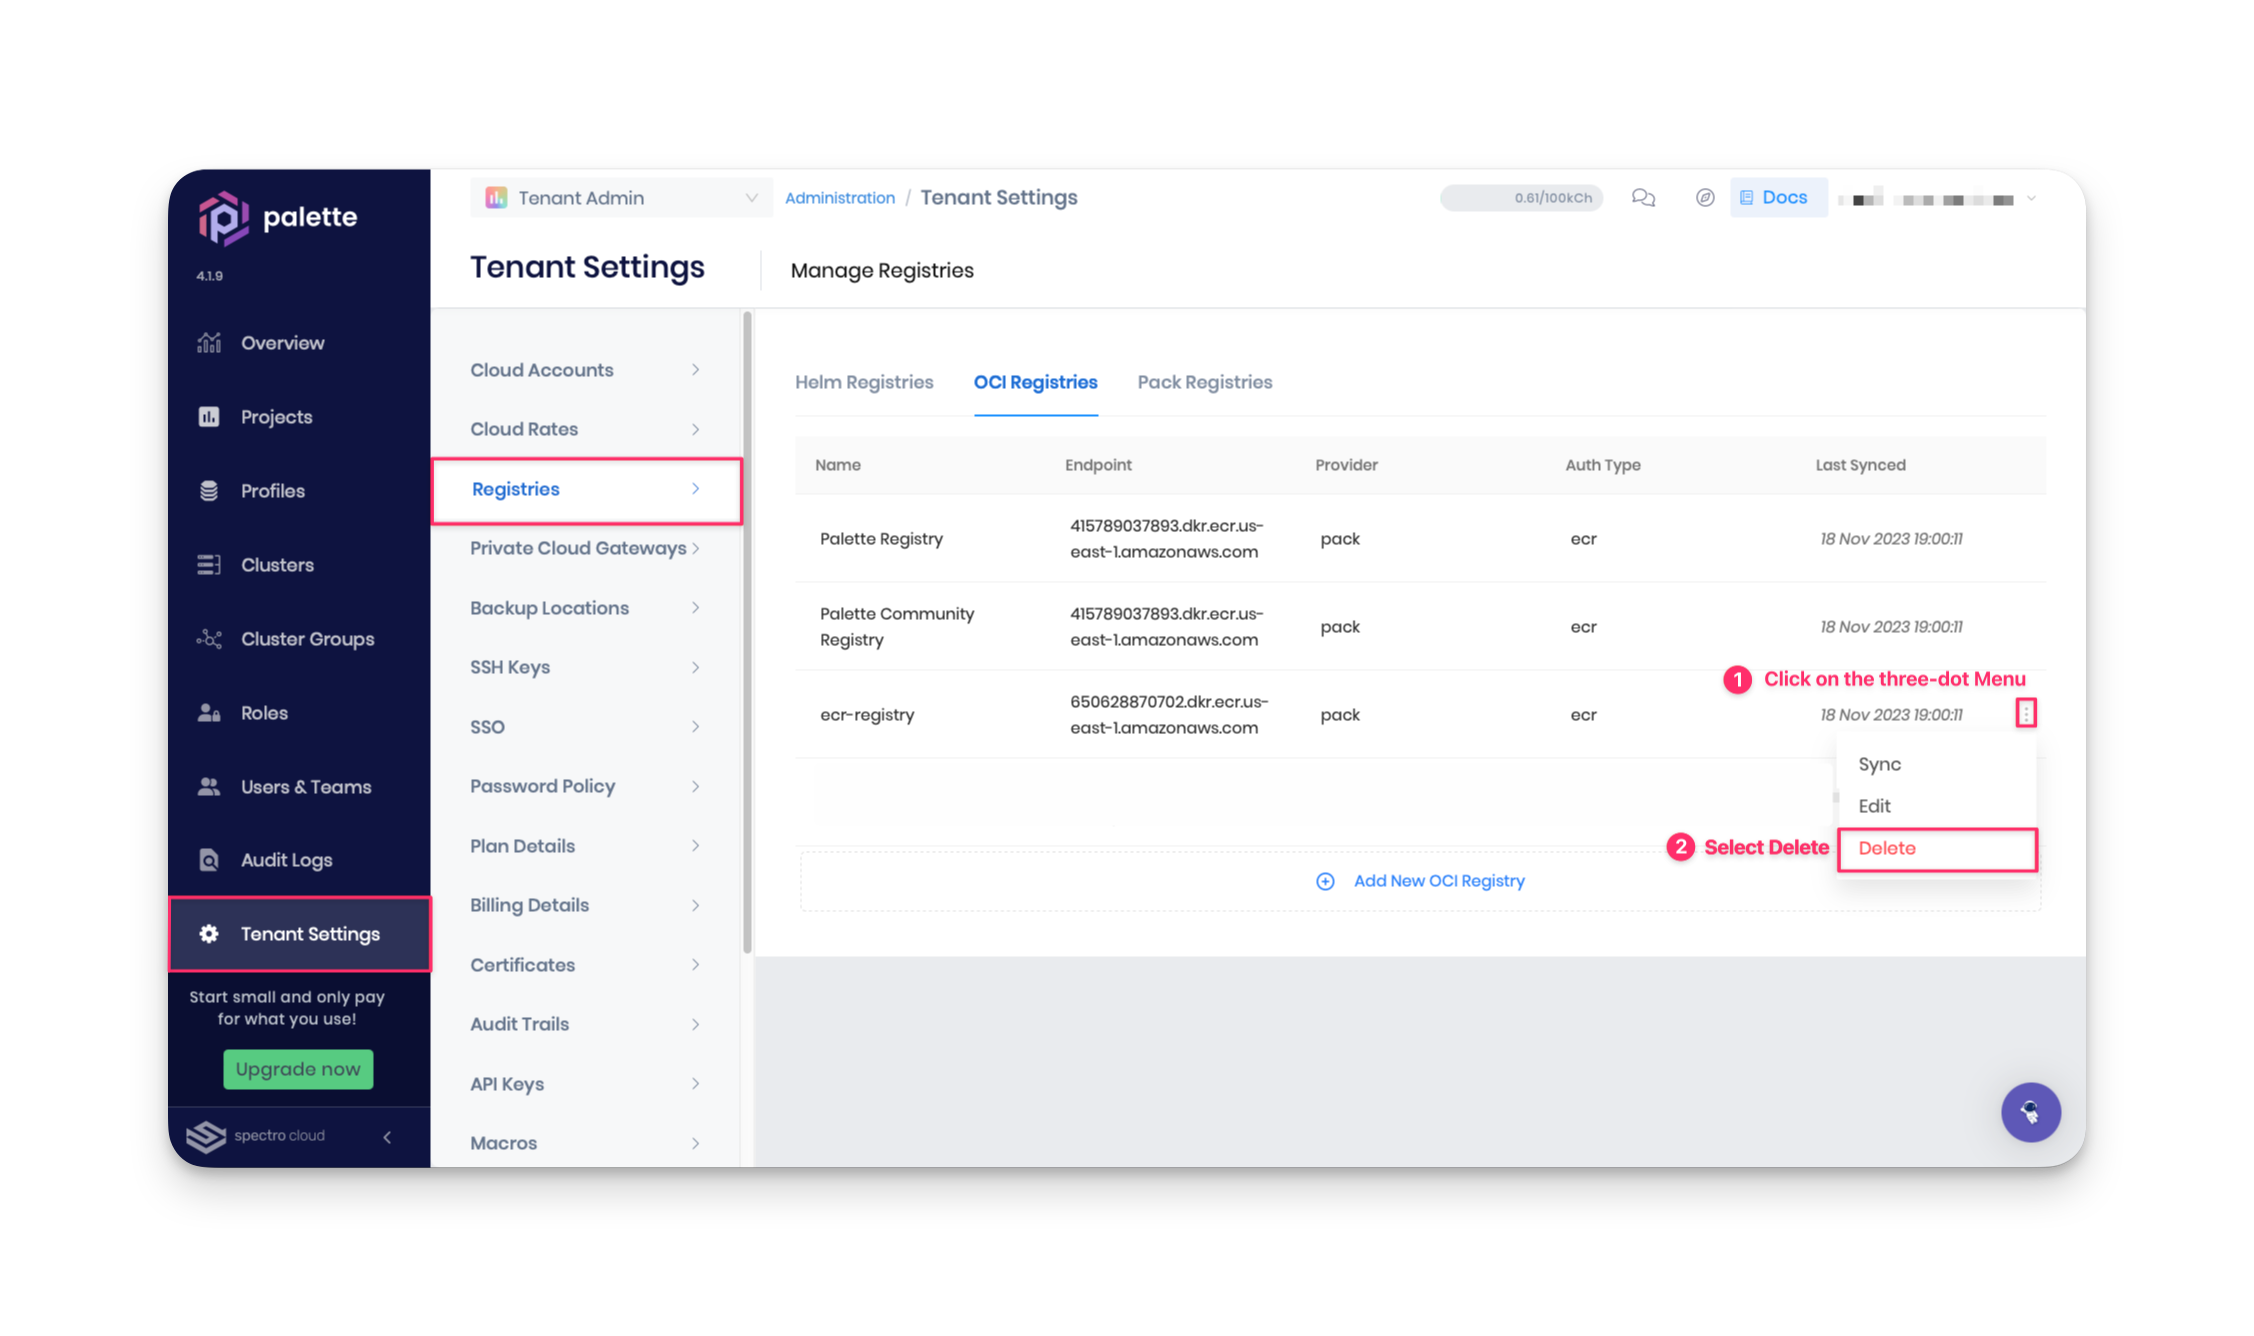
Task: Click the 650628870702.dkr.ecr endpoint cell
Action: (1169, 715)
